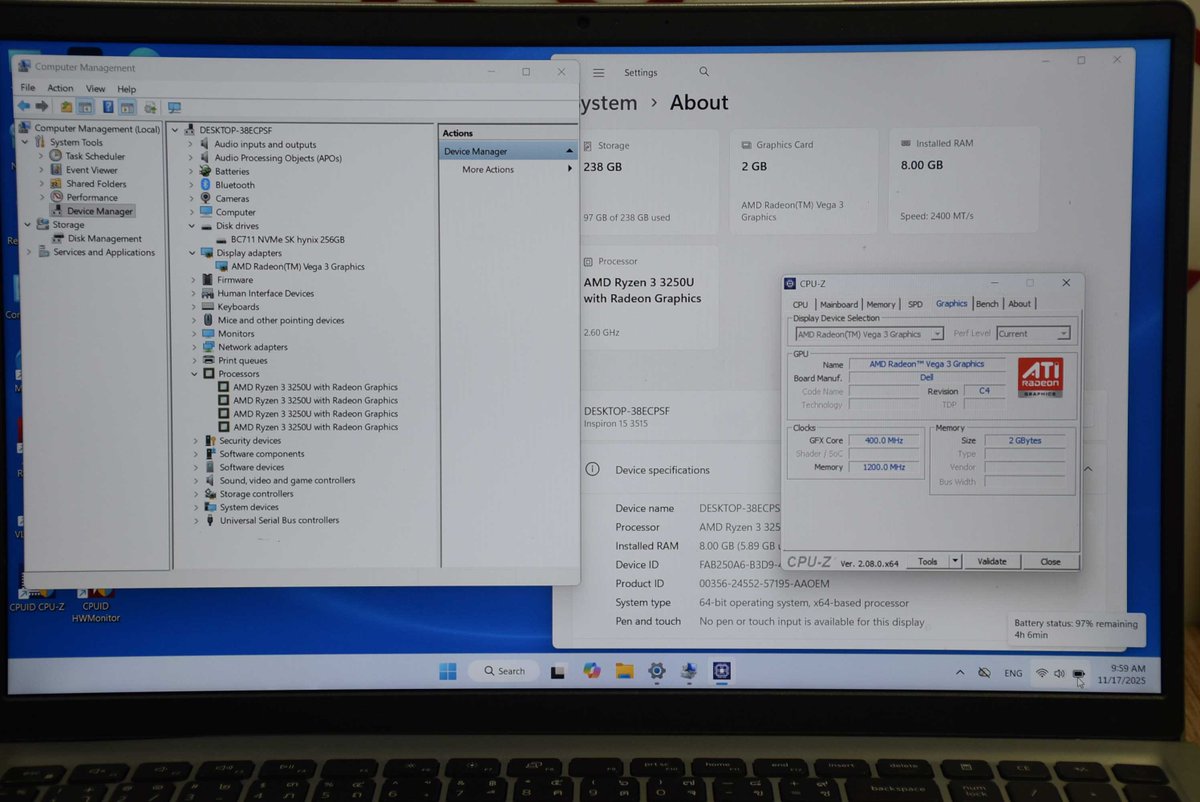Collapse the Processors node in Device Manager

[x=194, y=374]
